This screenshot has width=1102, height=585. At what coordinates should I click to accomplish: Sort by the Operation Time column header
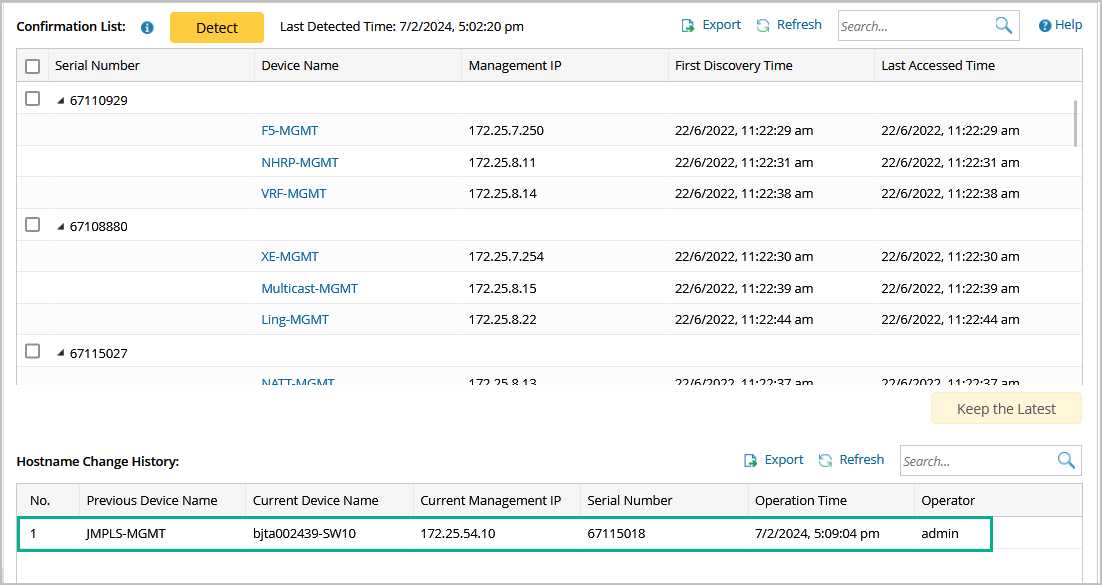[x=801, y=500]
